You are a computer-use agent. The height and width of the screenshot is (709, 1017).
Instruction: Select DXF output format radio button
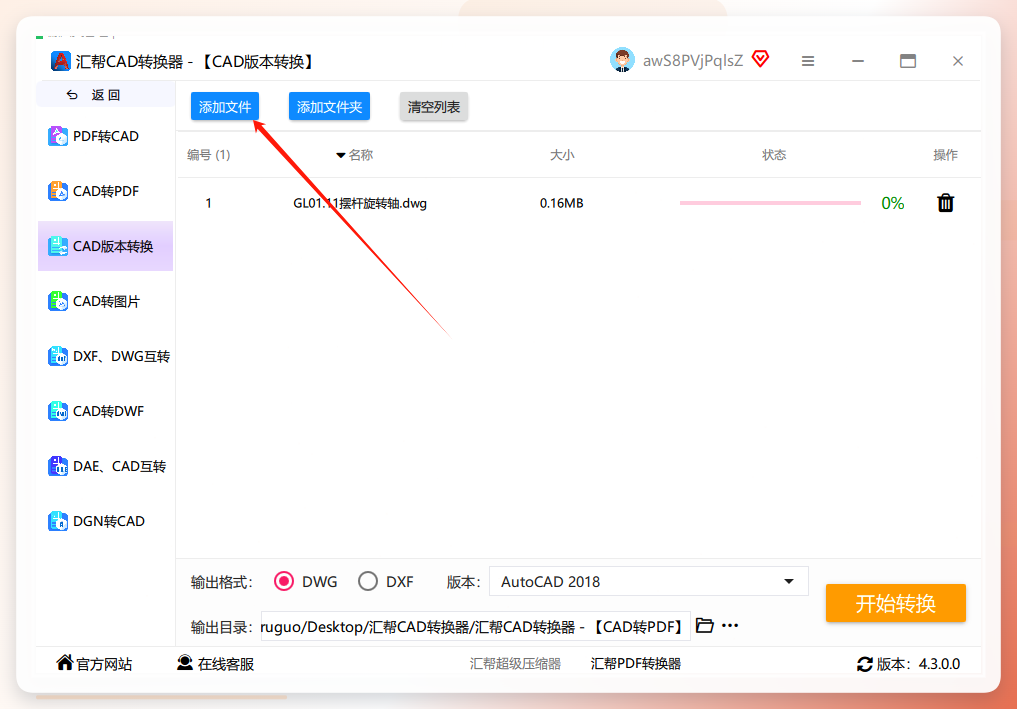[x=368, y=581]
